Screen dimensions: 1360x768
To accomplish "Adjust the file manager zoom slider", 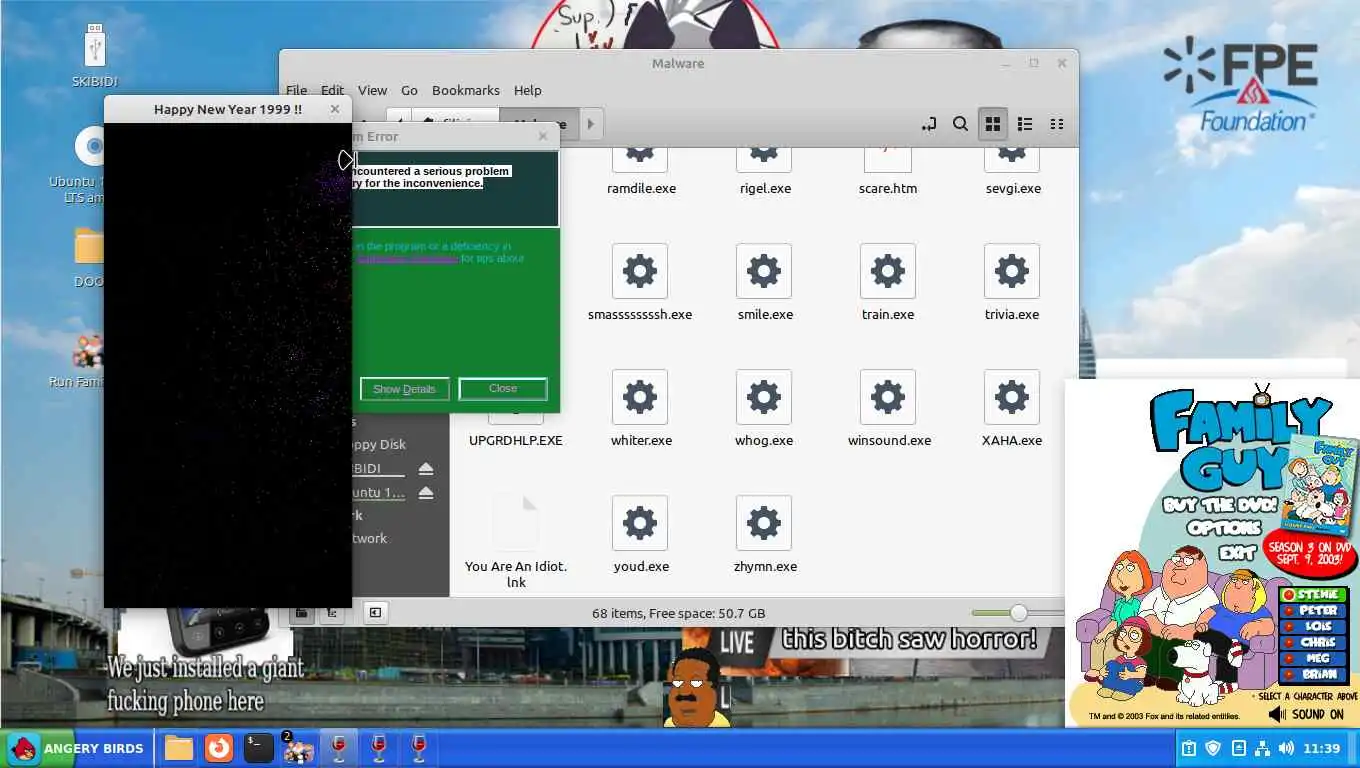I will pyautogui.click(x=1019, y=613).
